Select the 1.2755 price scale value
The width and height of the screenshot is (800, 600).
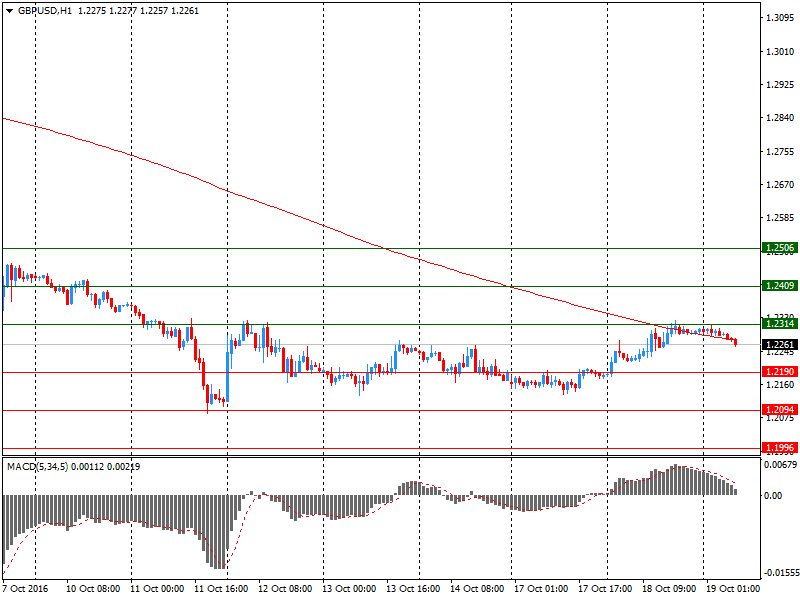pos(780,152)
